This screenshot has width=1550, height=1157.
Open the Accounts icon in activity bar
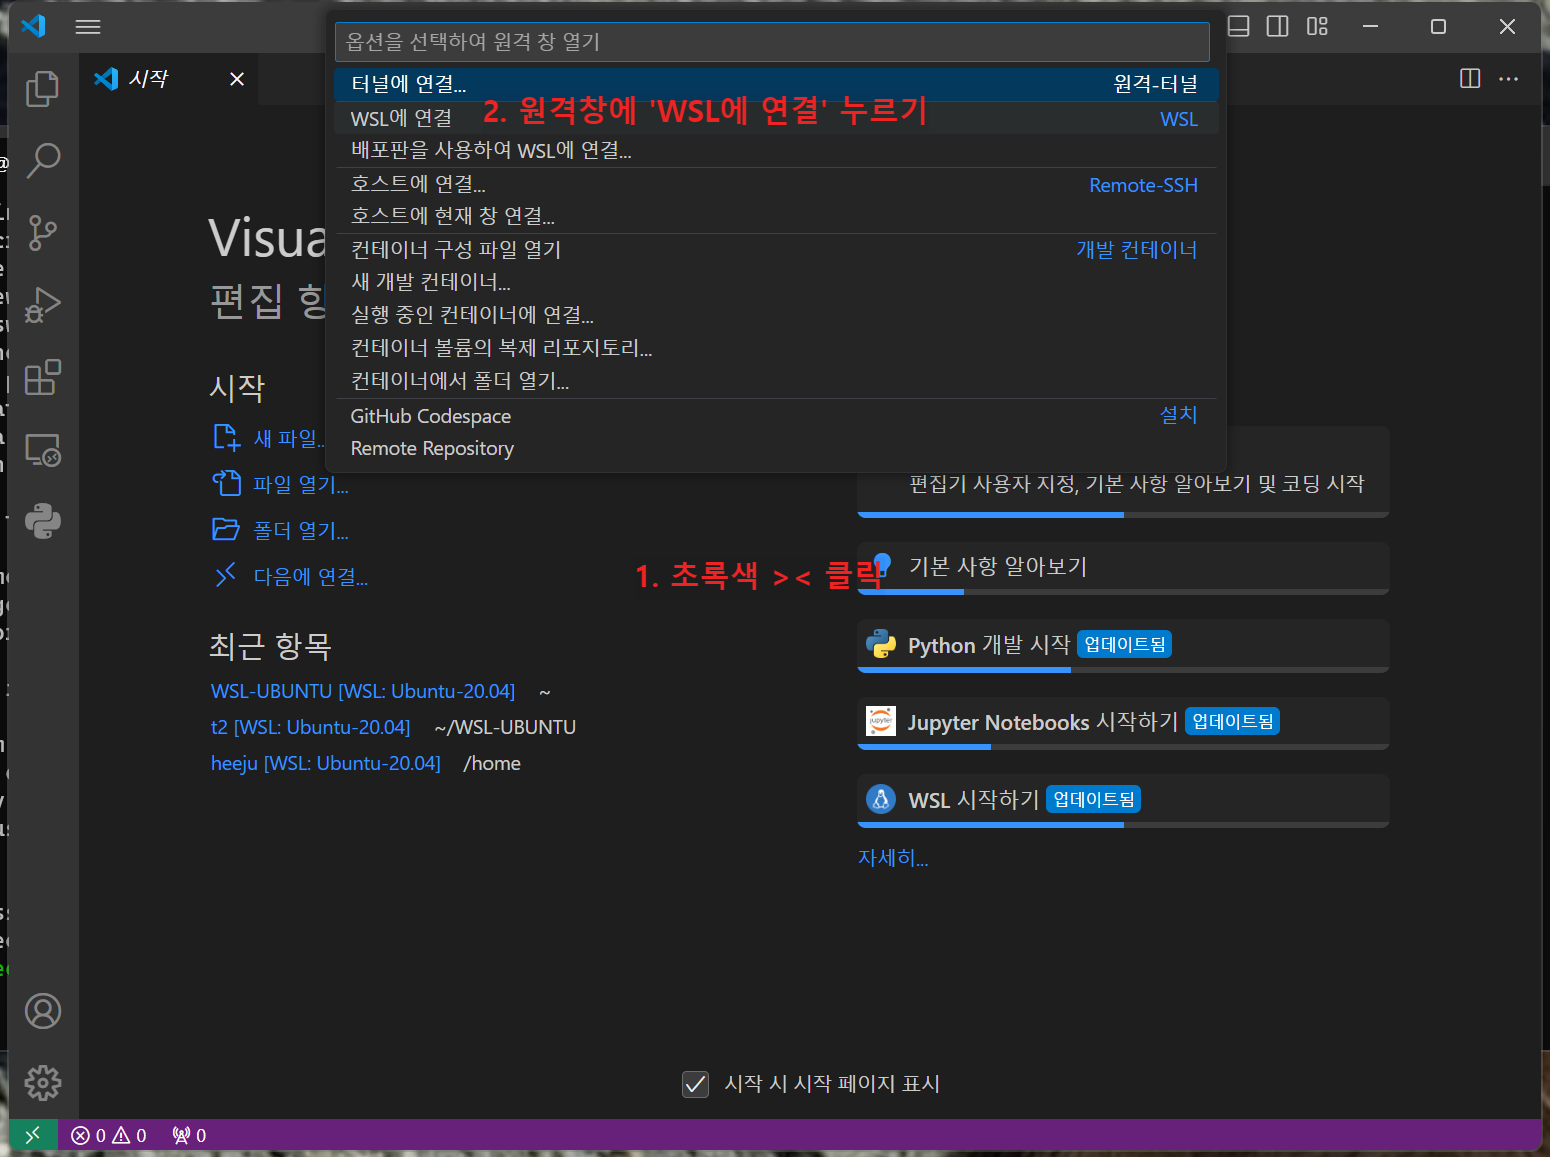click(x=43, y=1011)
